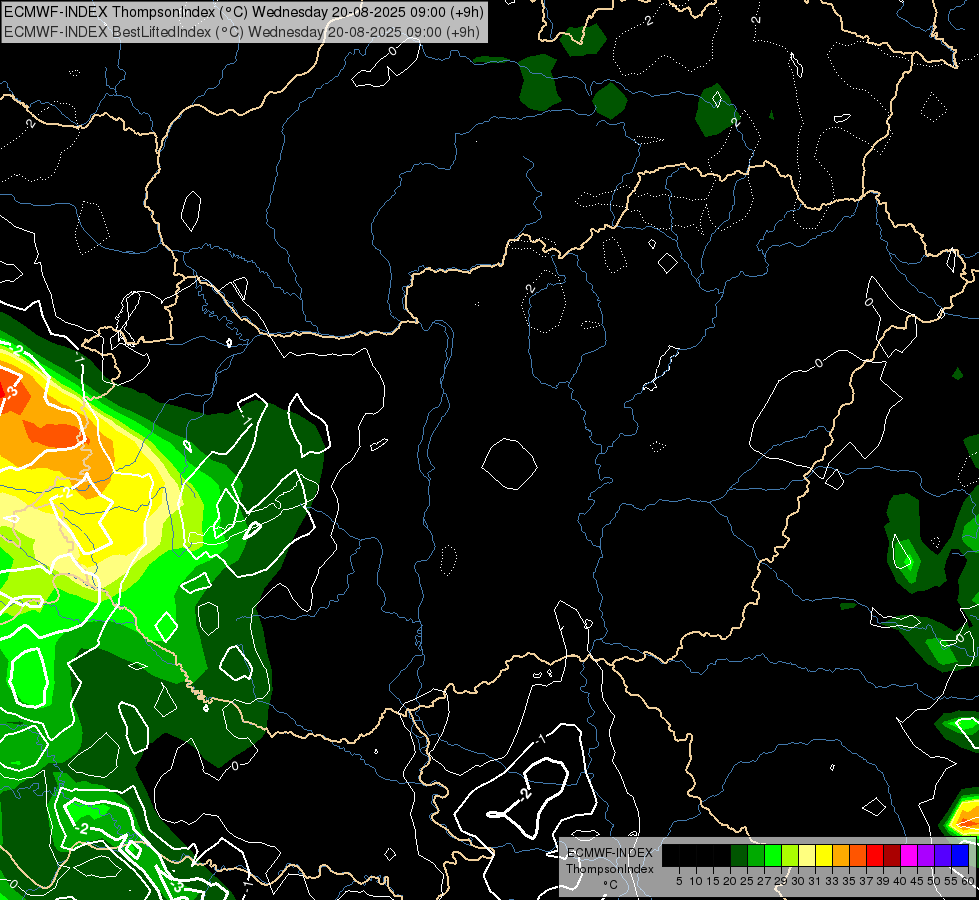Viewport: 979px width, 900px height.
Task: Click legend tick value 25
Action: coord(747,881)
